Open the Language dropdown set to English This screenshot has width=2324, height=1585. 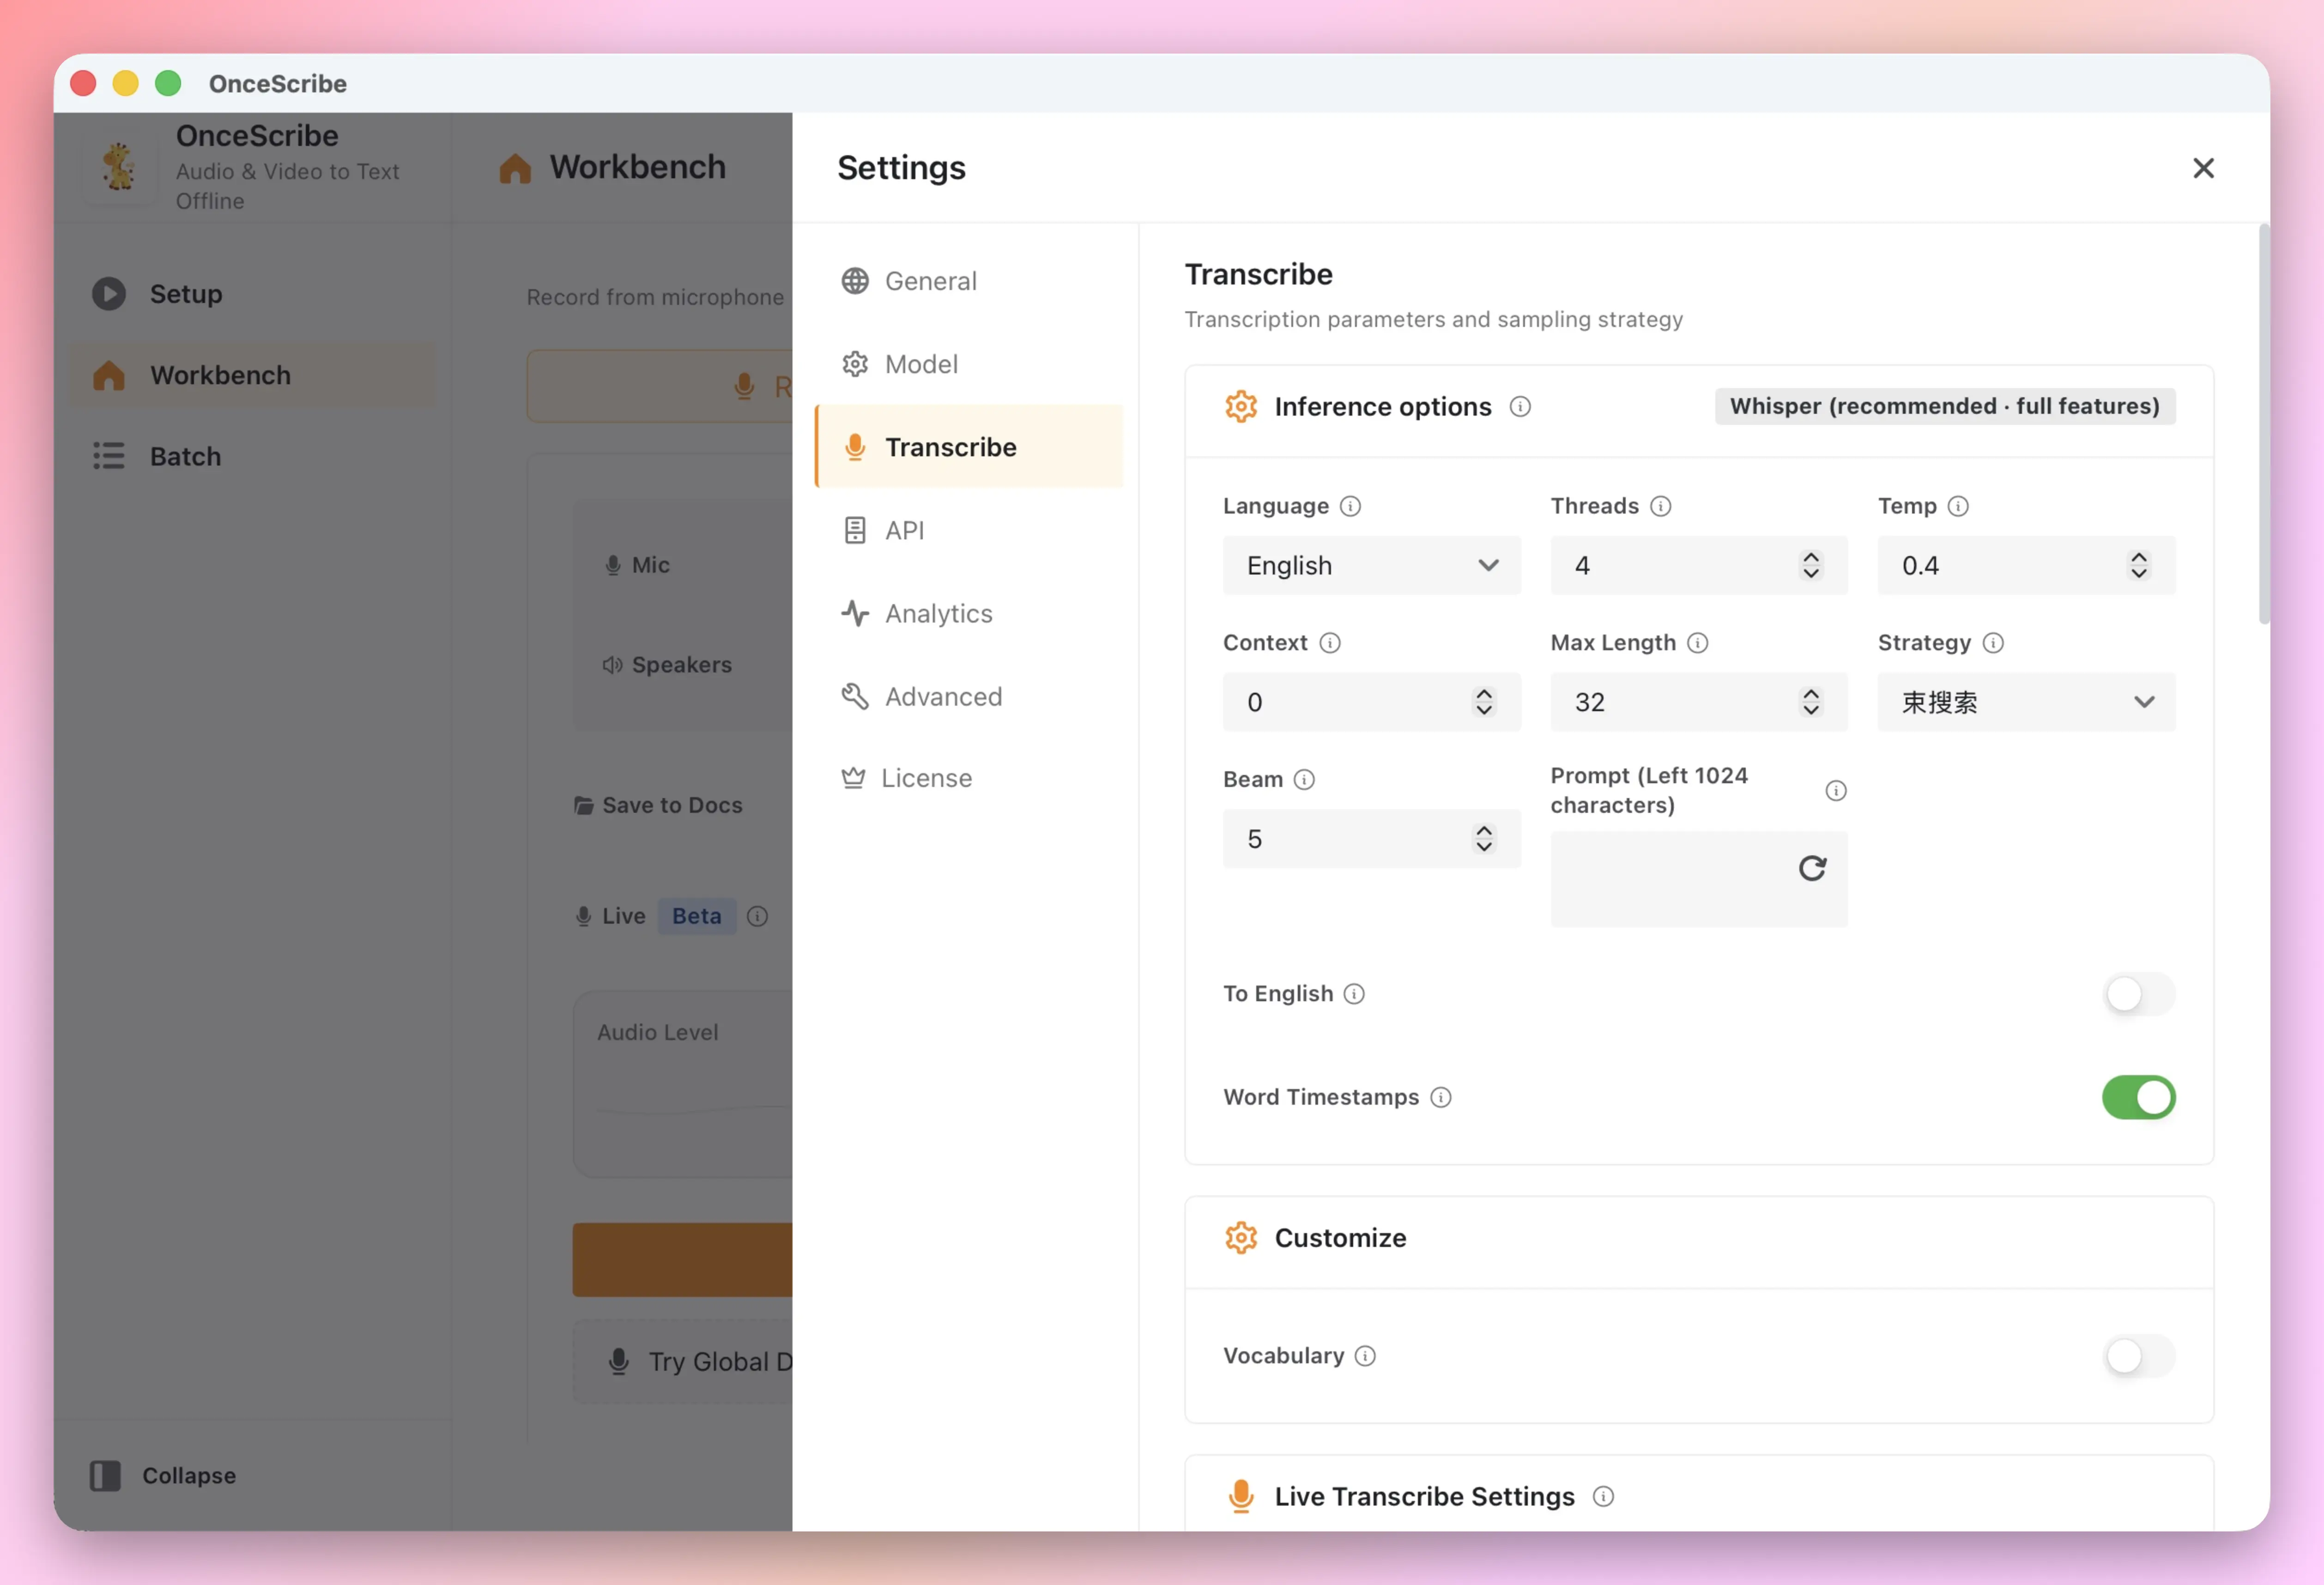[1371, 566]
